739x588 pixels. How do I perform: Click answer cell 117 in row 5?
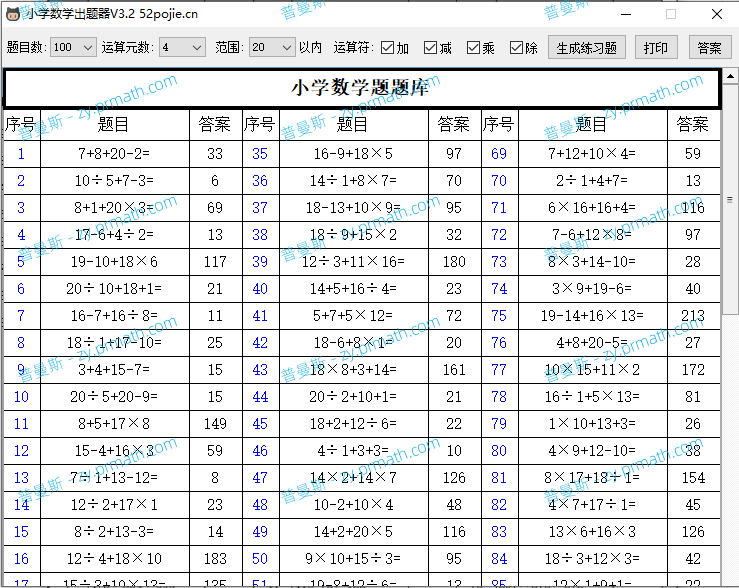pos(215,261)
